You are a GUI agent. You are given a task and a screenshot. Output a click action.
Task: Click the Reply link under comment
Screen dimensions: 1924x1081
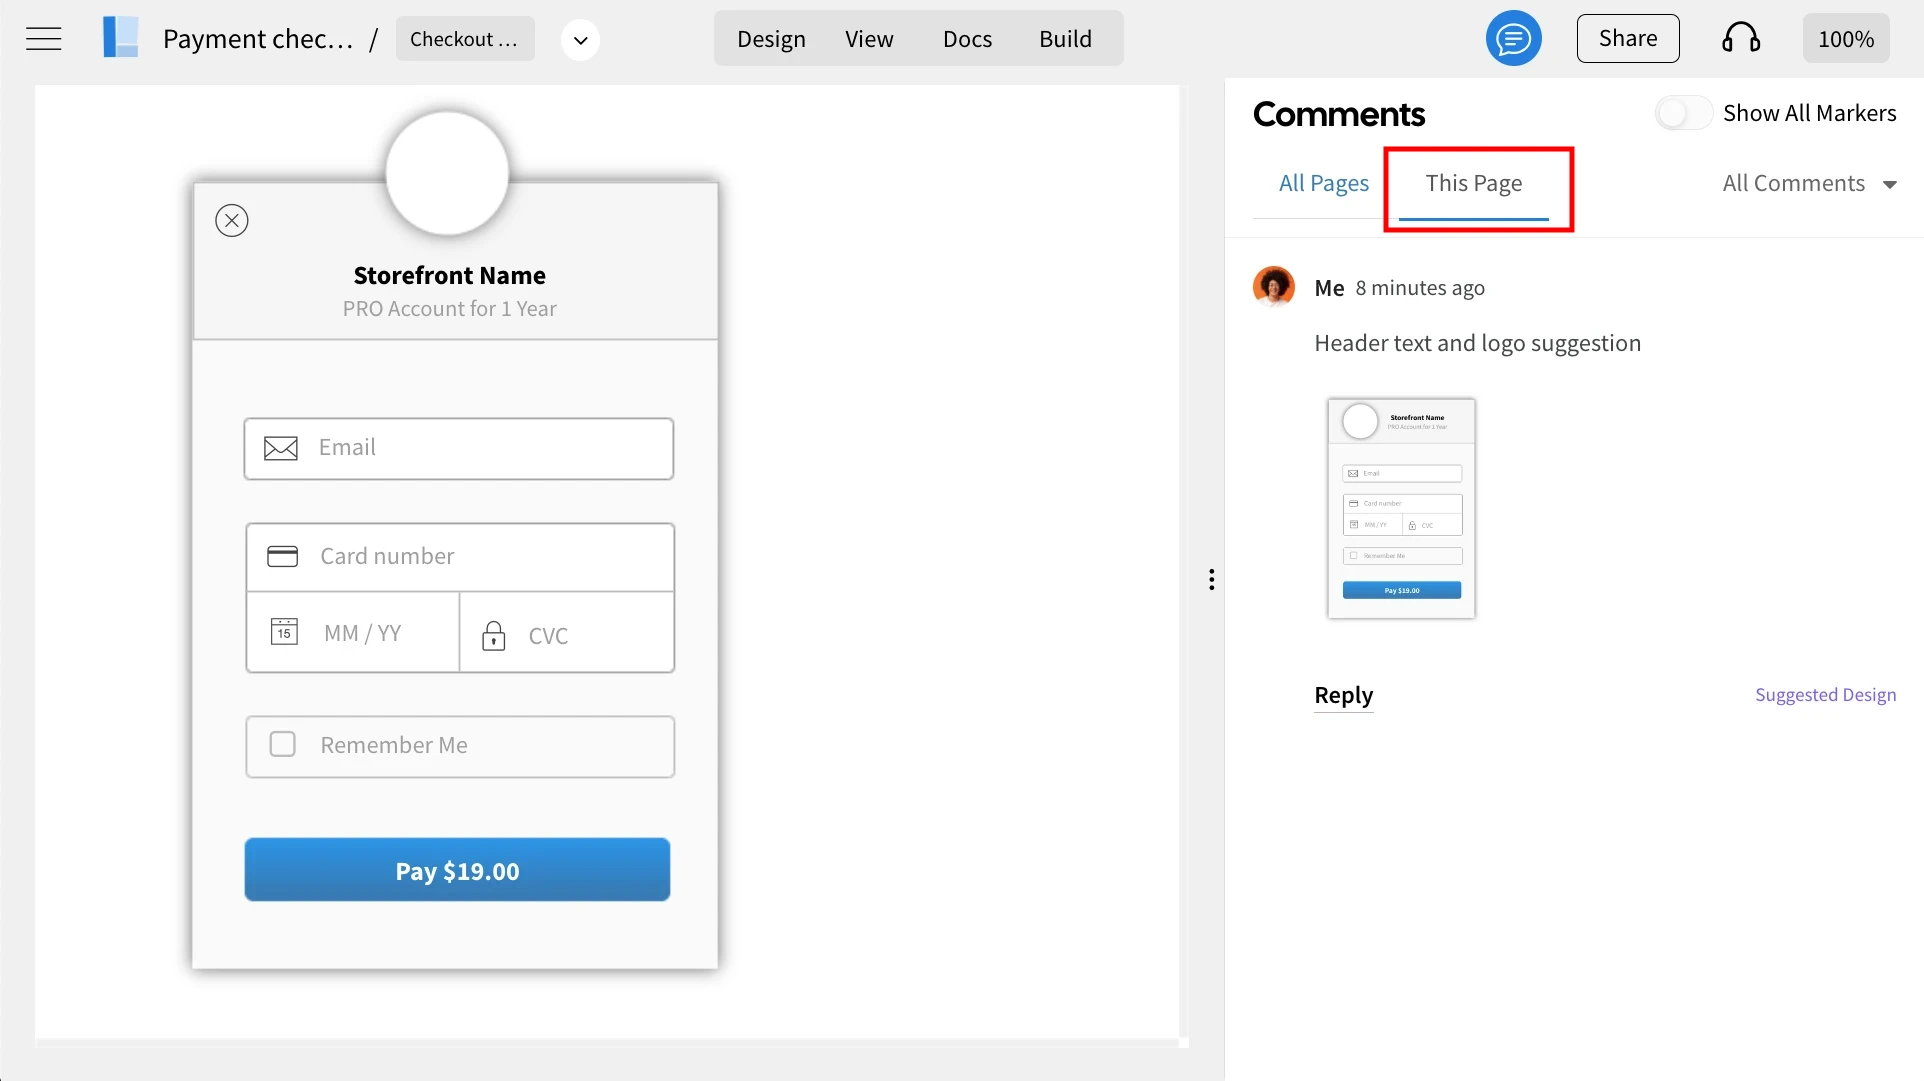pos(1343,695)
